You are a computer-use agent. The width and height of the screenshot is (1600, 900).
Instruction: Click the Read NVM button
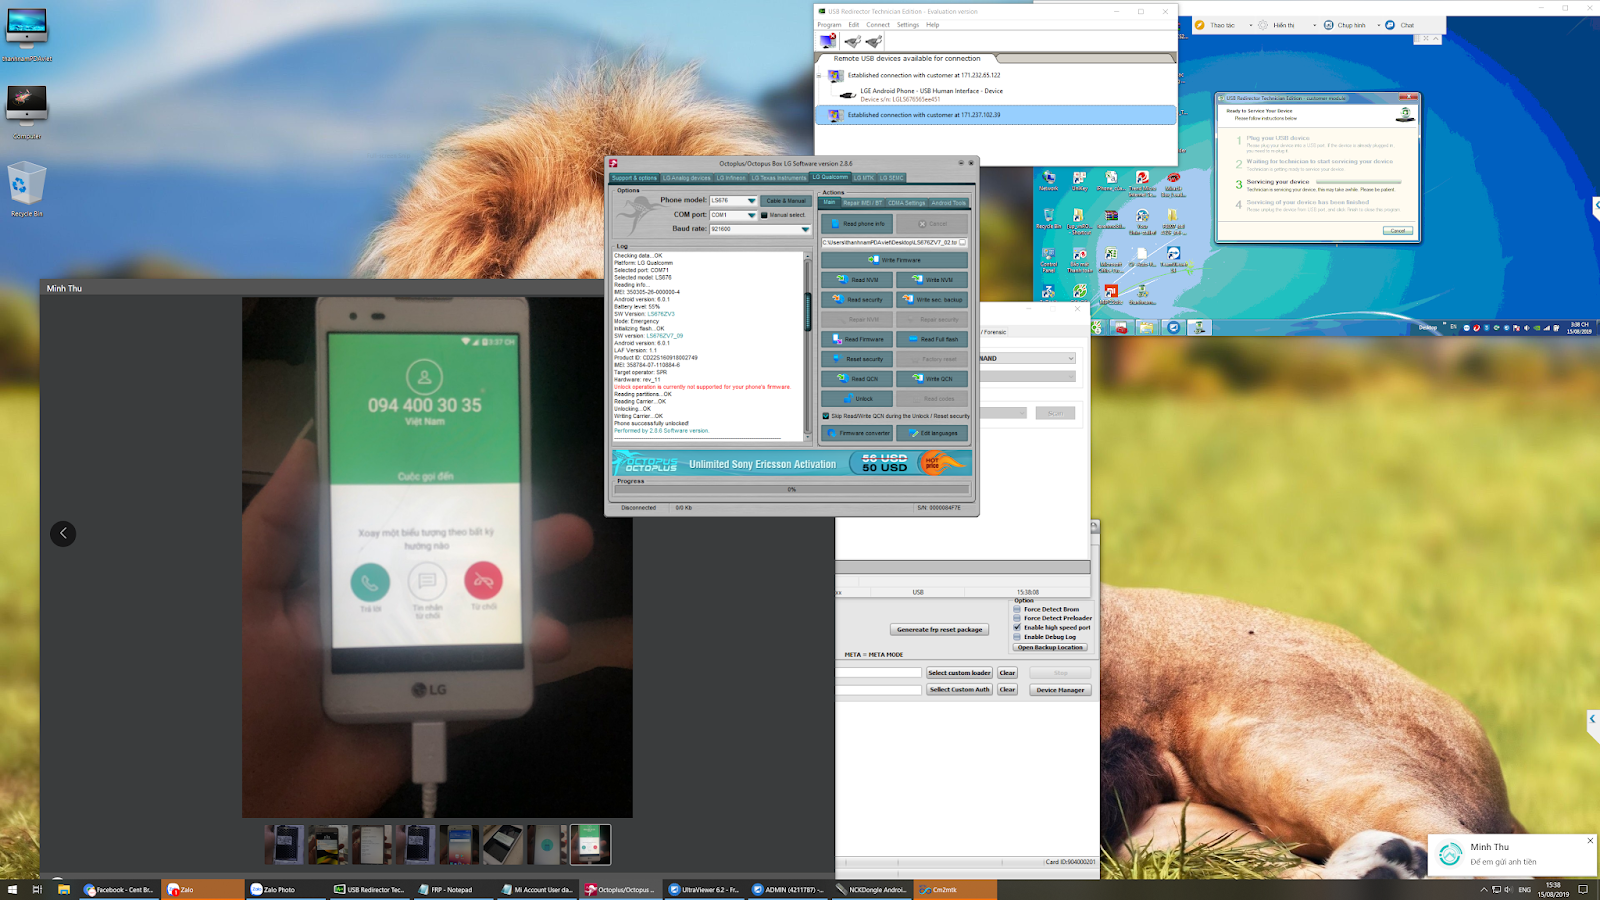(857, 280)
